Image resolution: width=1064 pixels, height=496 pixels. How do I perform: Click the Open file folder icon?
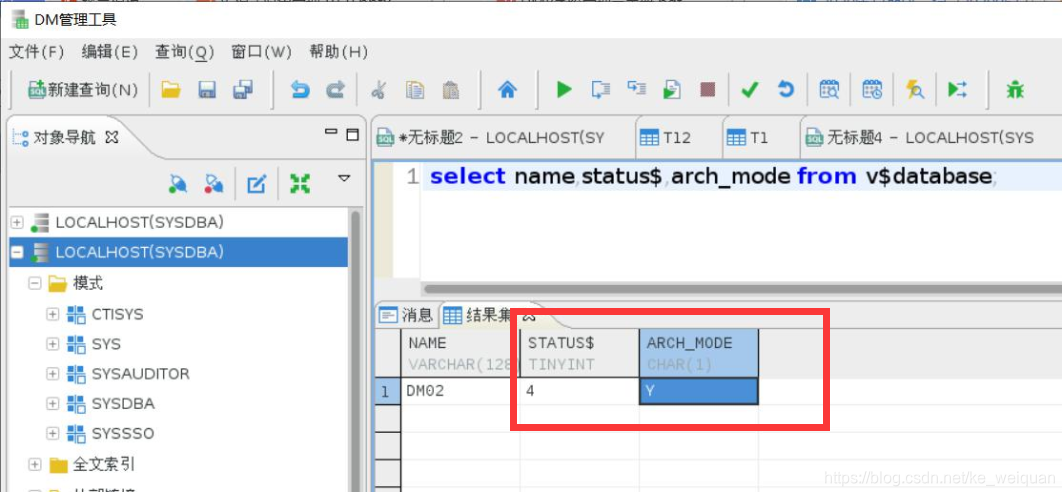click(x=170, y=90)
